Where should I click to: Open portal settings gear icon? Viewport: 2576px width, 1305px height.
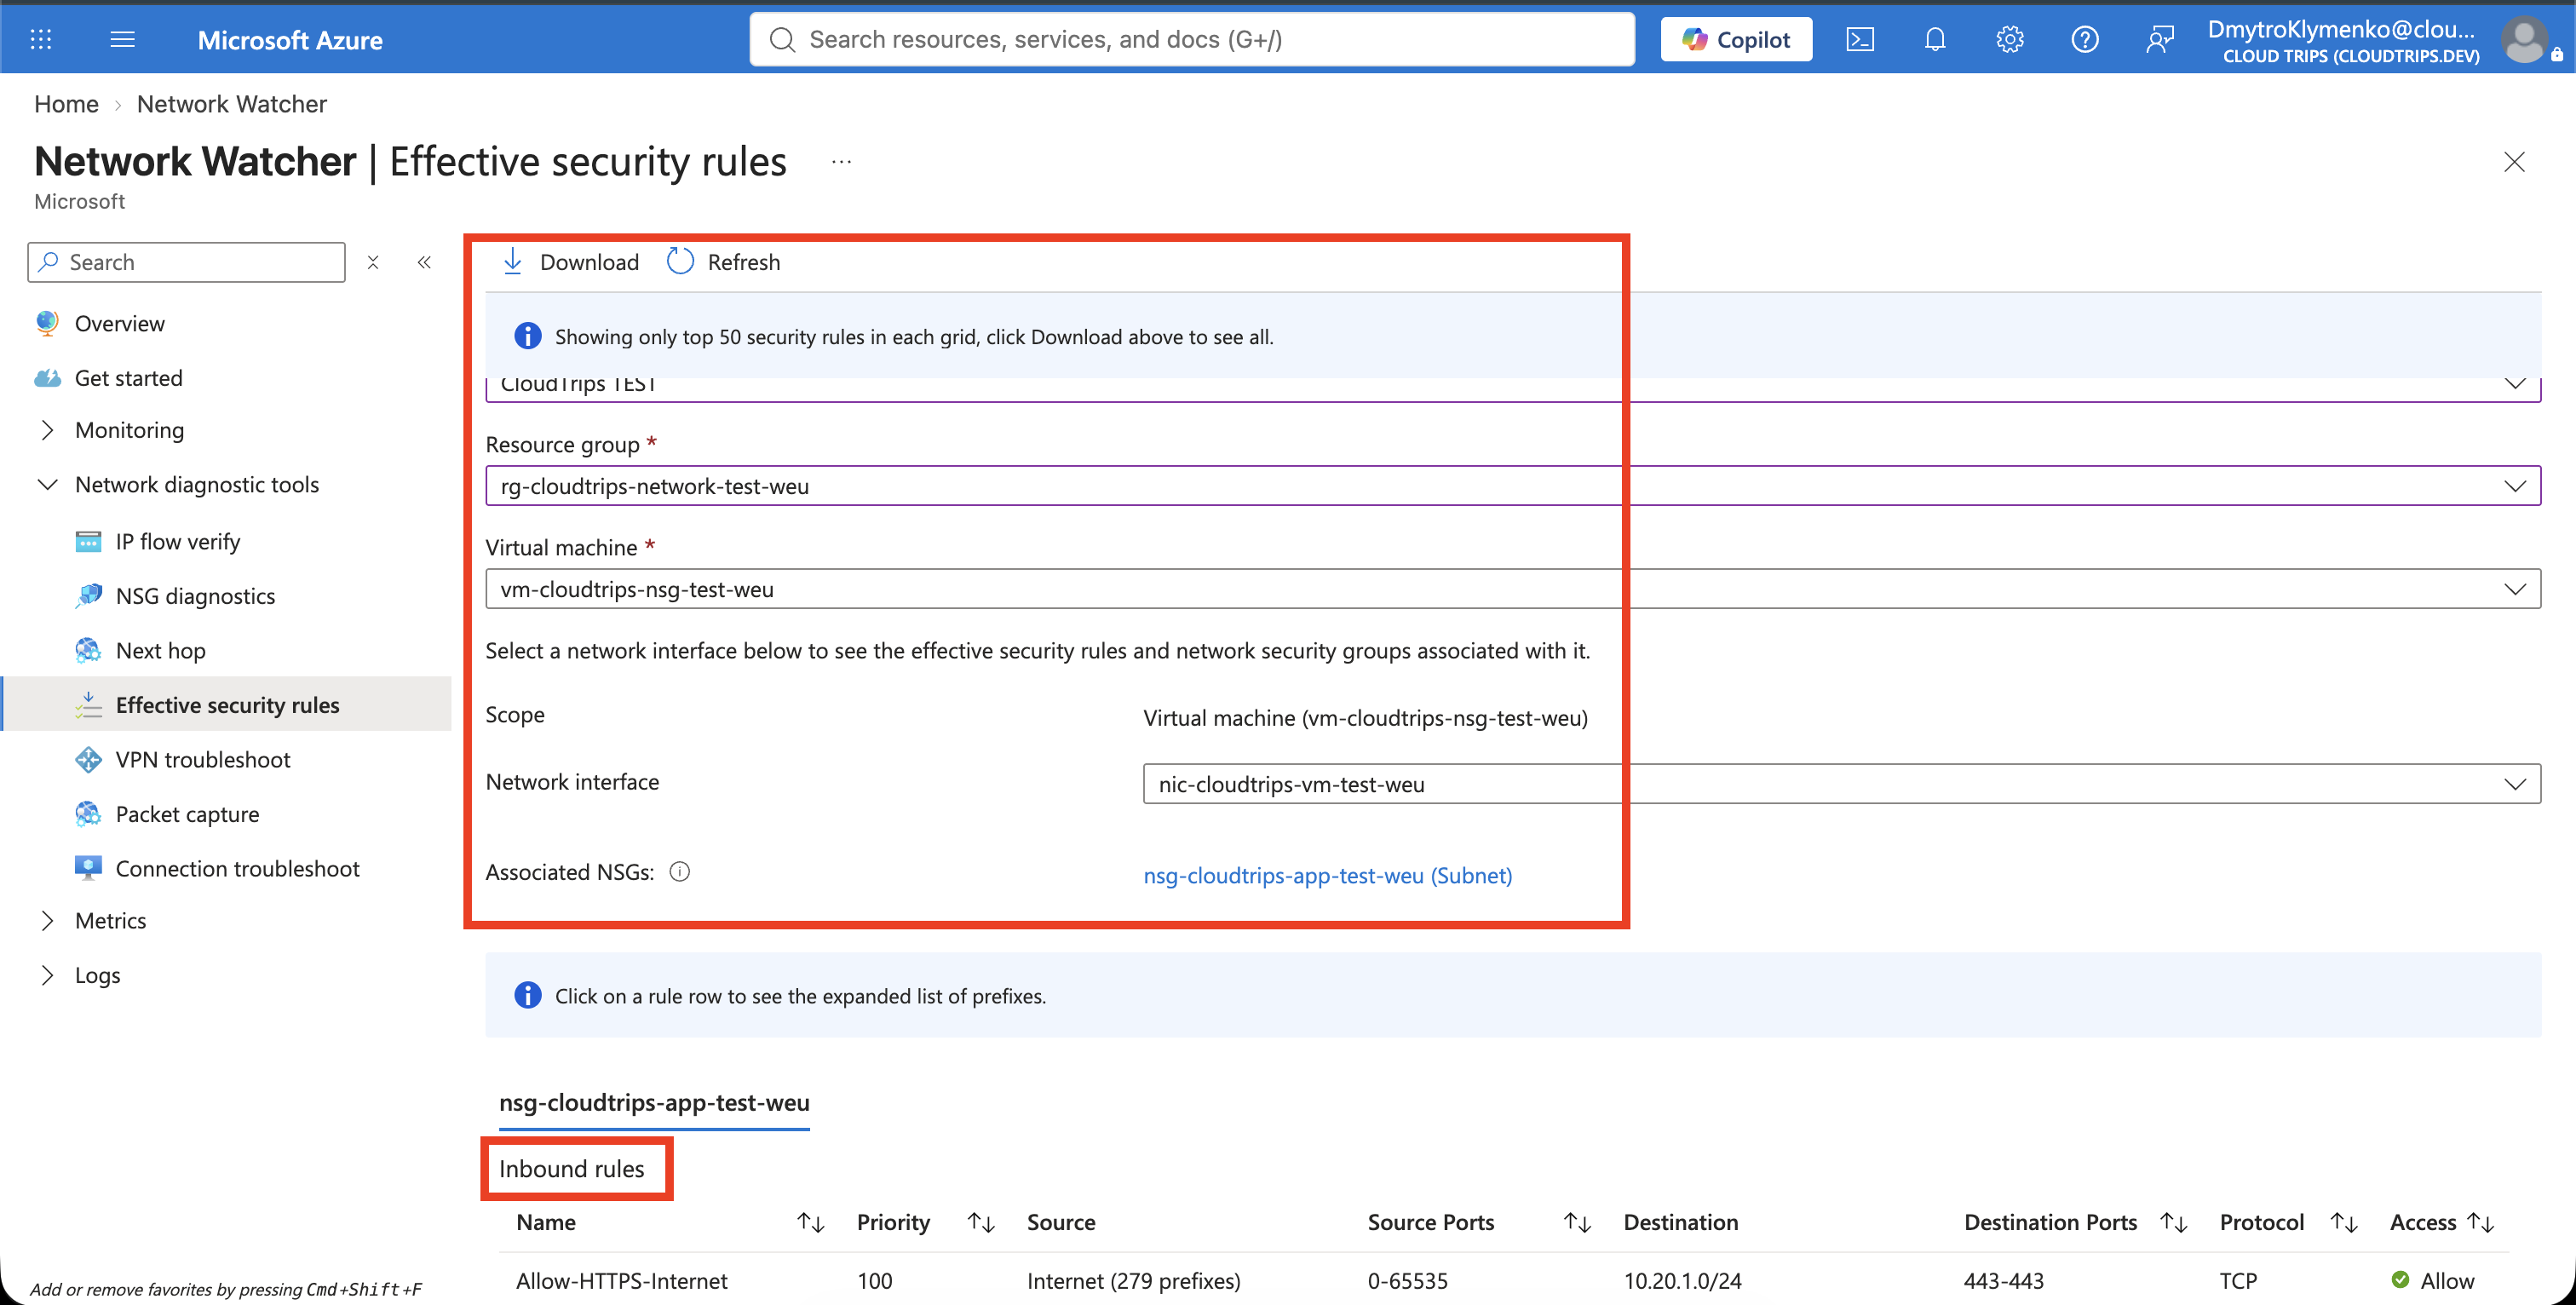2010,39
